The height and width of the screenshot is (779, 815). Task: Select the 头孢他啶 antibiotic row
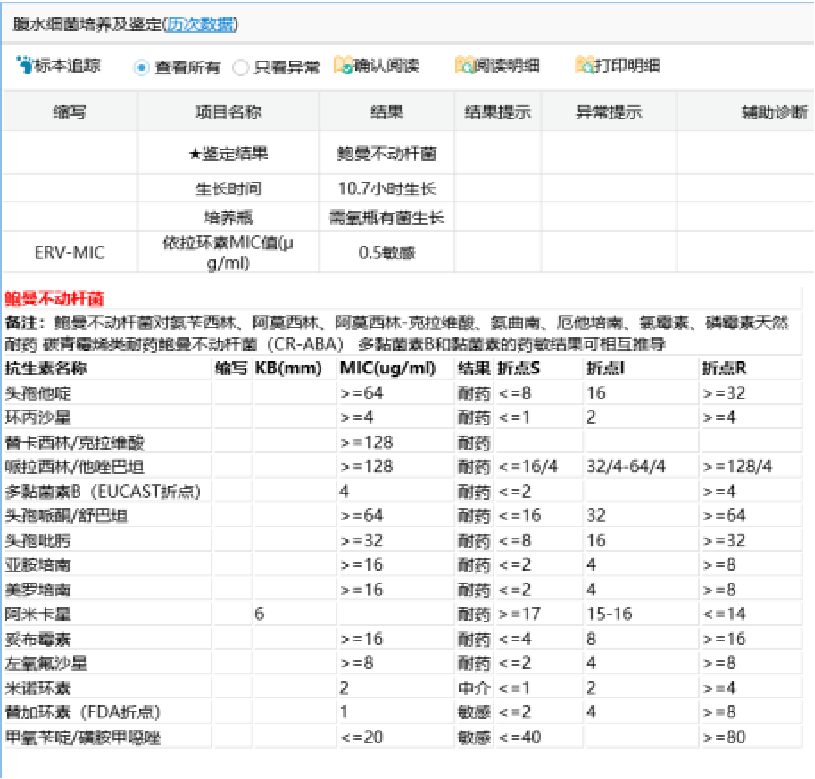pos(38,393)
